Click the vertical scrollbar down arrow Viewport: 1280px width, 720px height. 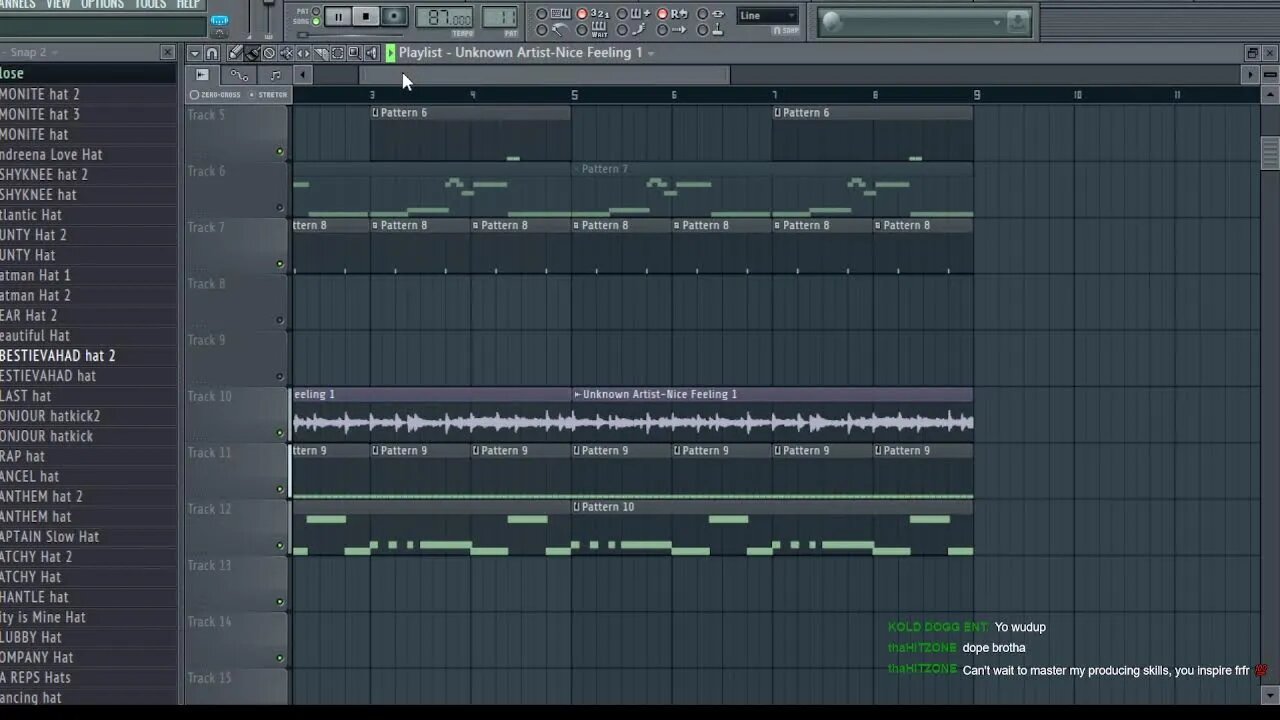click(1270, 695)
